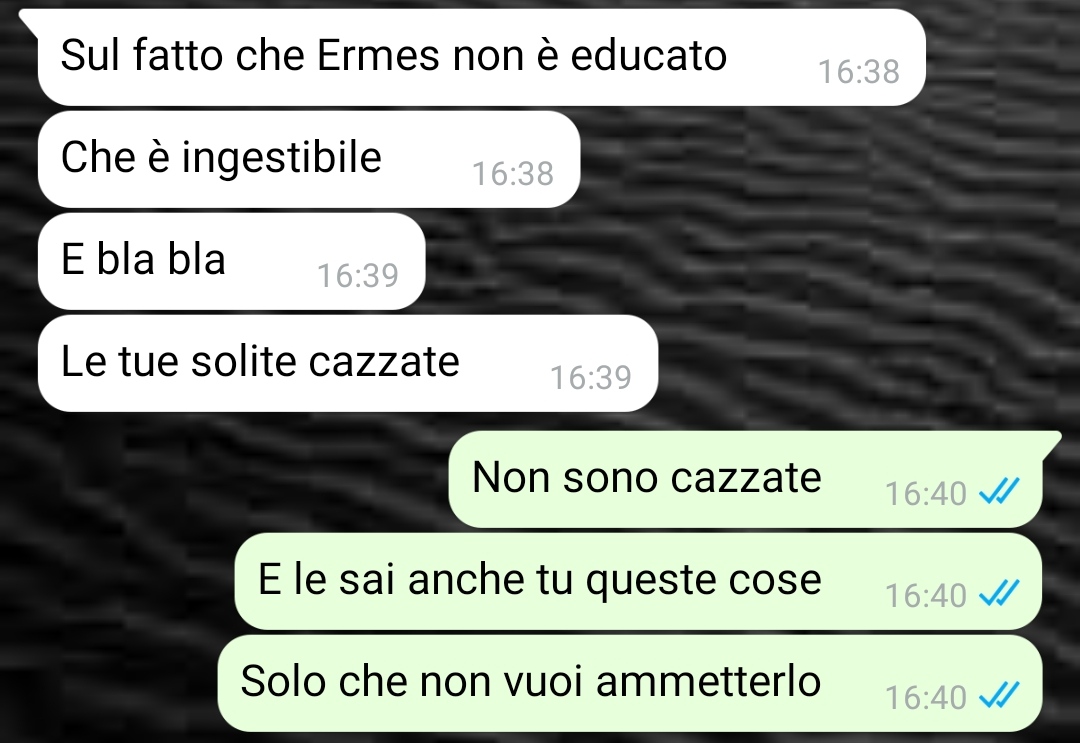Viewport: 1080px width, 743px height.
Task: Select the 'Che è ingestibile' message bubble
Action: click(309, 159)
